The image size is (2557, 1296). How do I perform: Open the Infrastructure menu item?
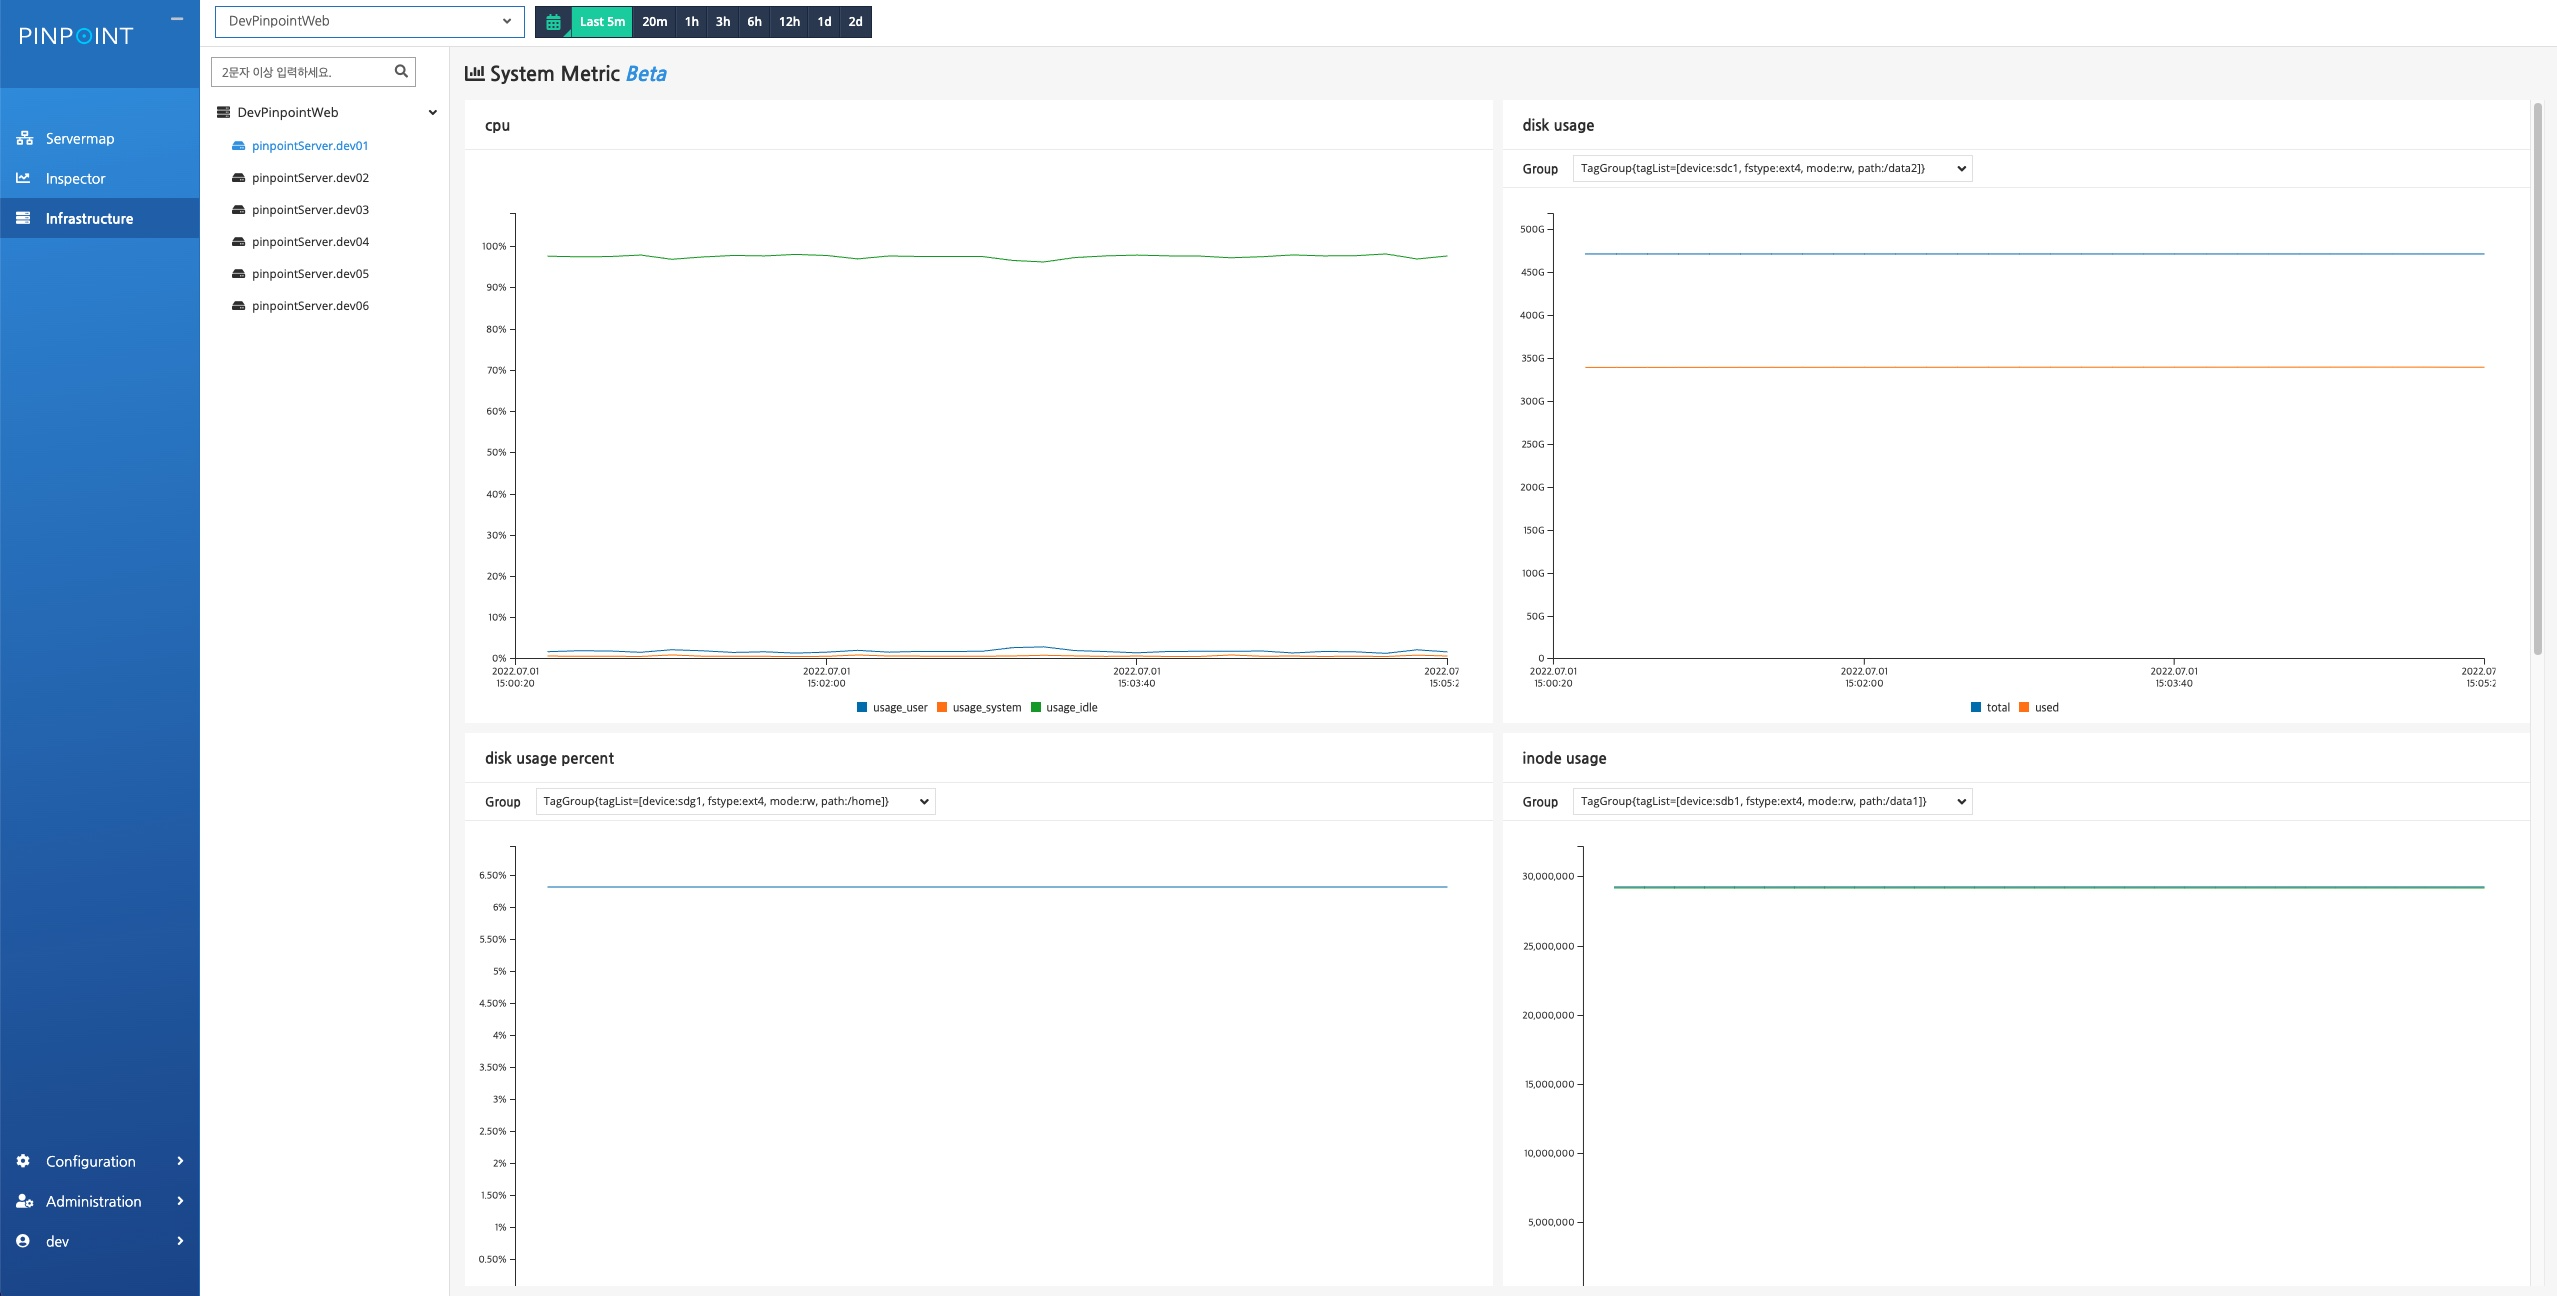(89, 218)
